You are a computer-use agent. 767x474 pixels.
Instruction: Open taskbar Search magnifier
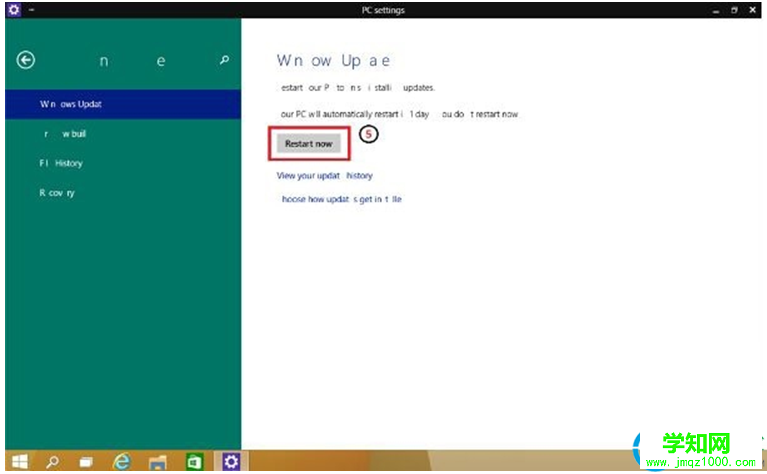52,461
